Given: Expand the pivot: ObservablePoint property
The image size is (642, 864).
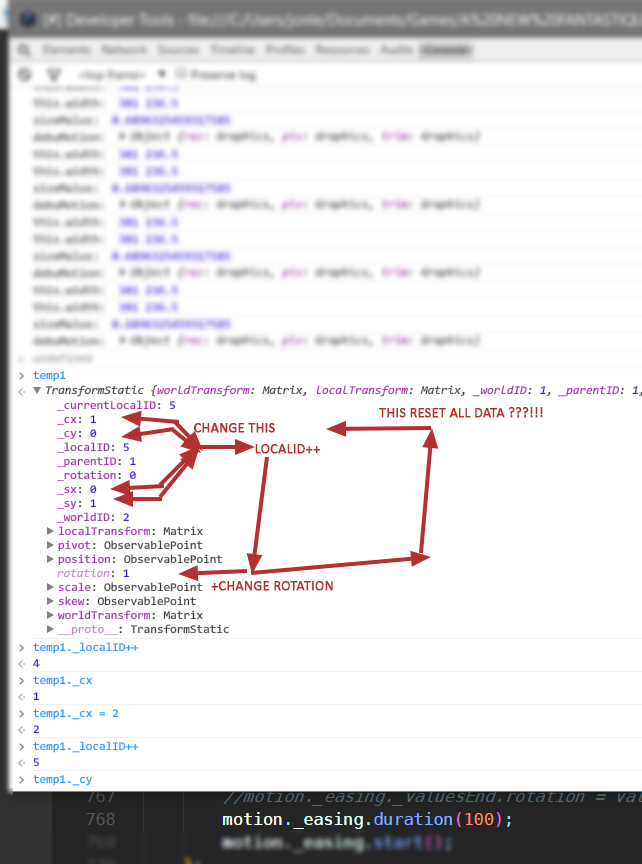Looking at the screenshot, I should 50,545.
